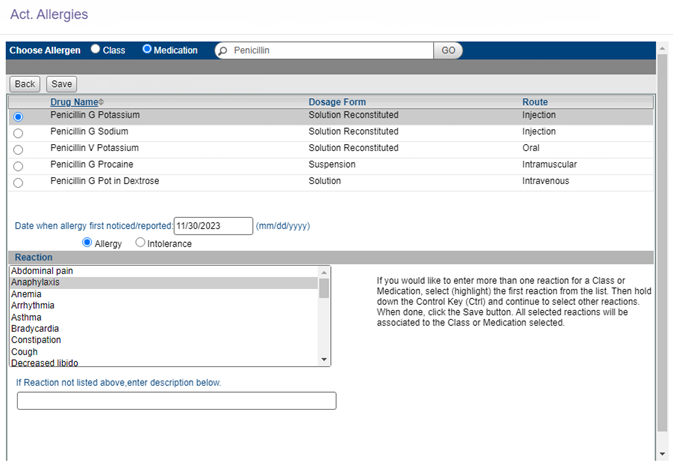Select the Allergy radio option
Image resolution: width=673 pixels, height=466 pixels.
pos(87,243)
